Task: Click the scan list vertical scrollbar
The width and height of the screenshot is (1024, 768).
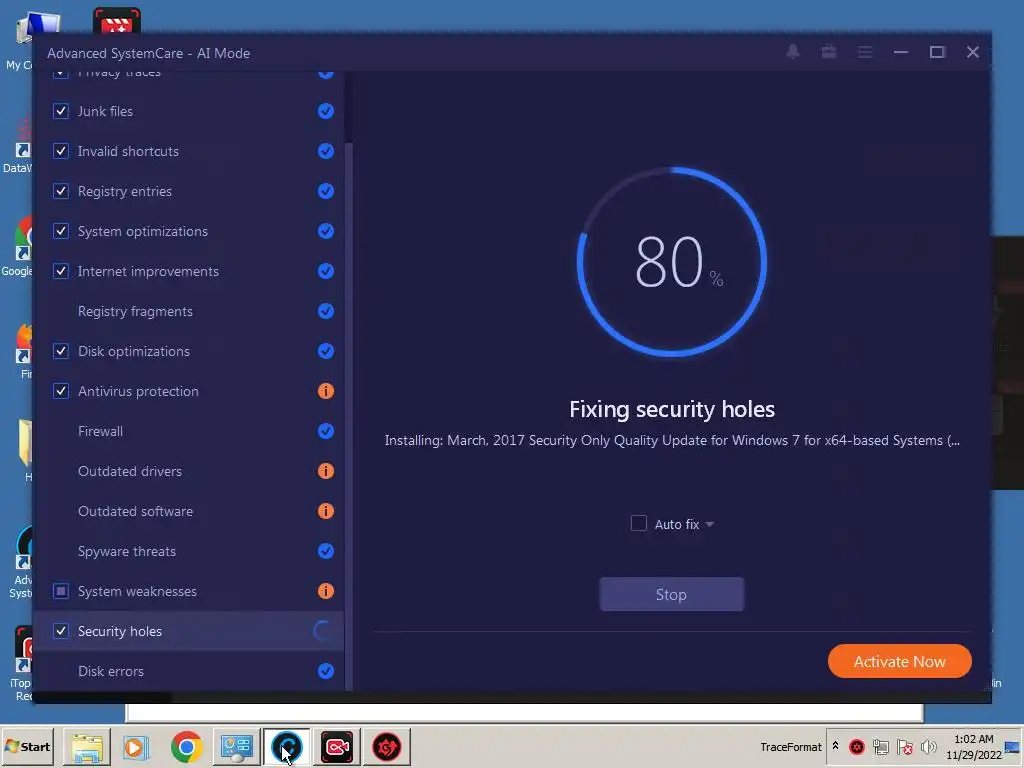Action: tap(349, 417)
